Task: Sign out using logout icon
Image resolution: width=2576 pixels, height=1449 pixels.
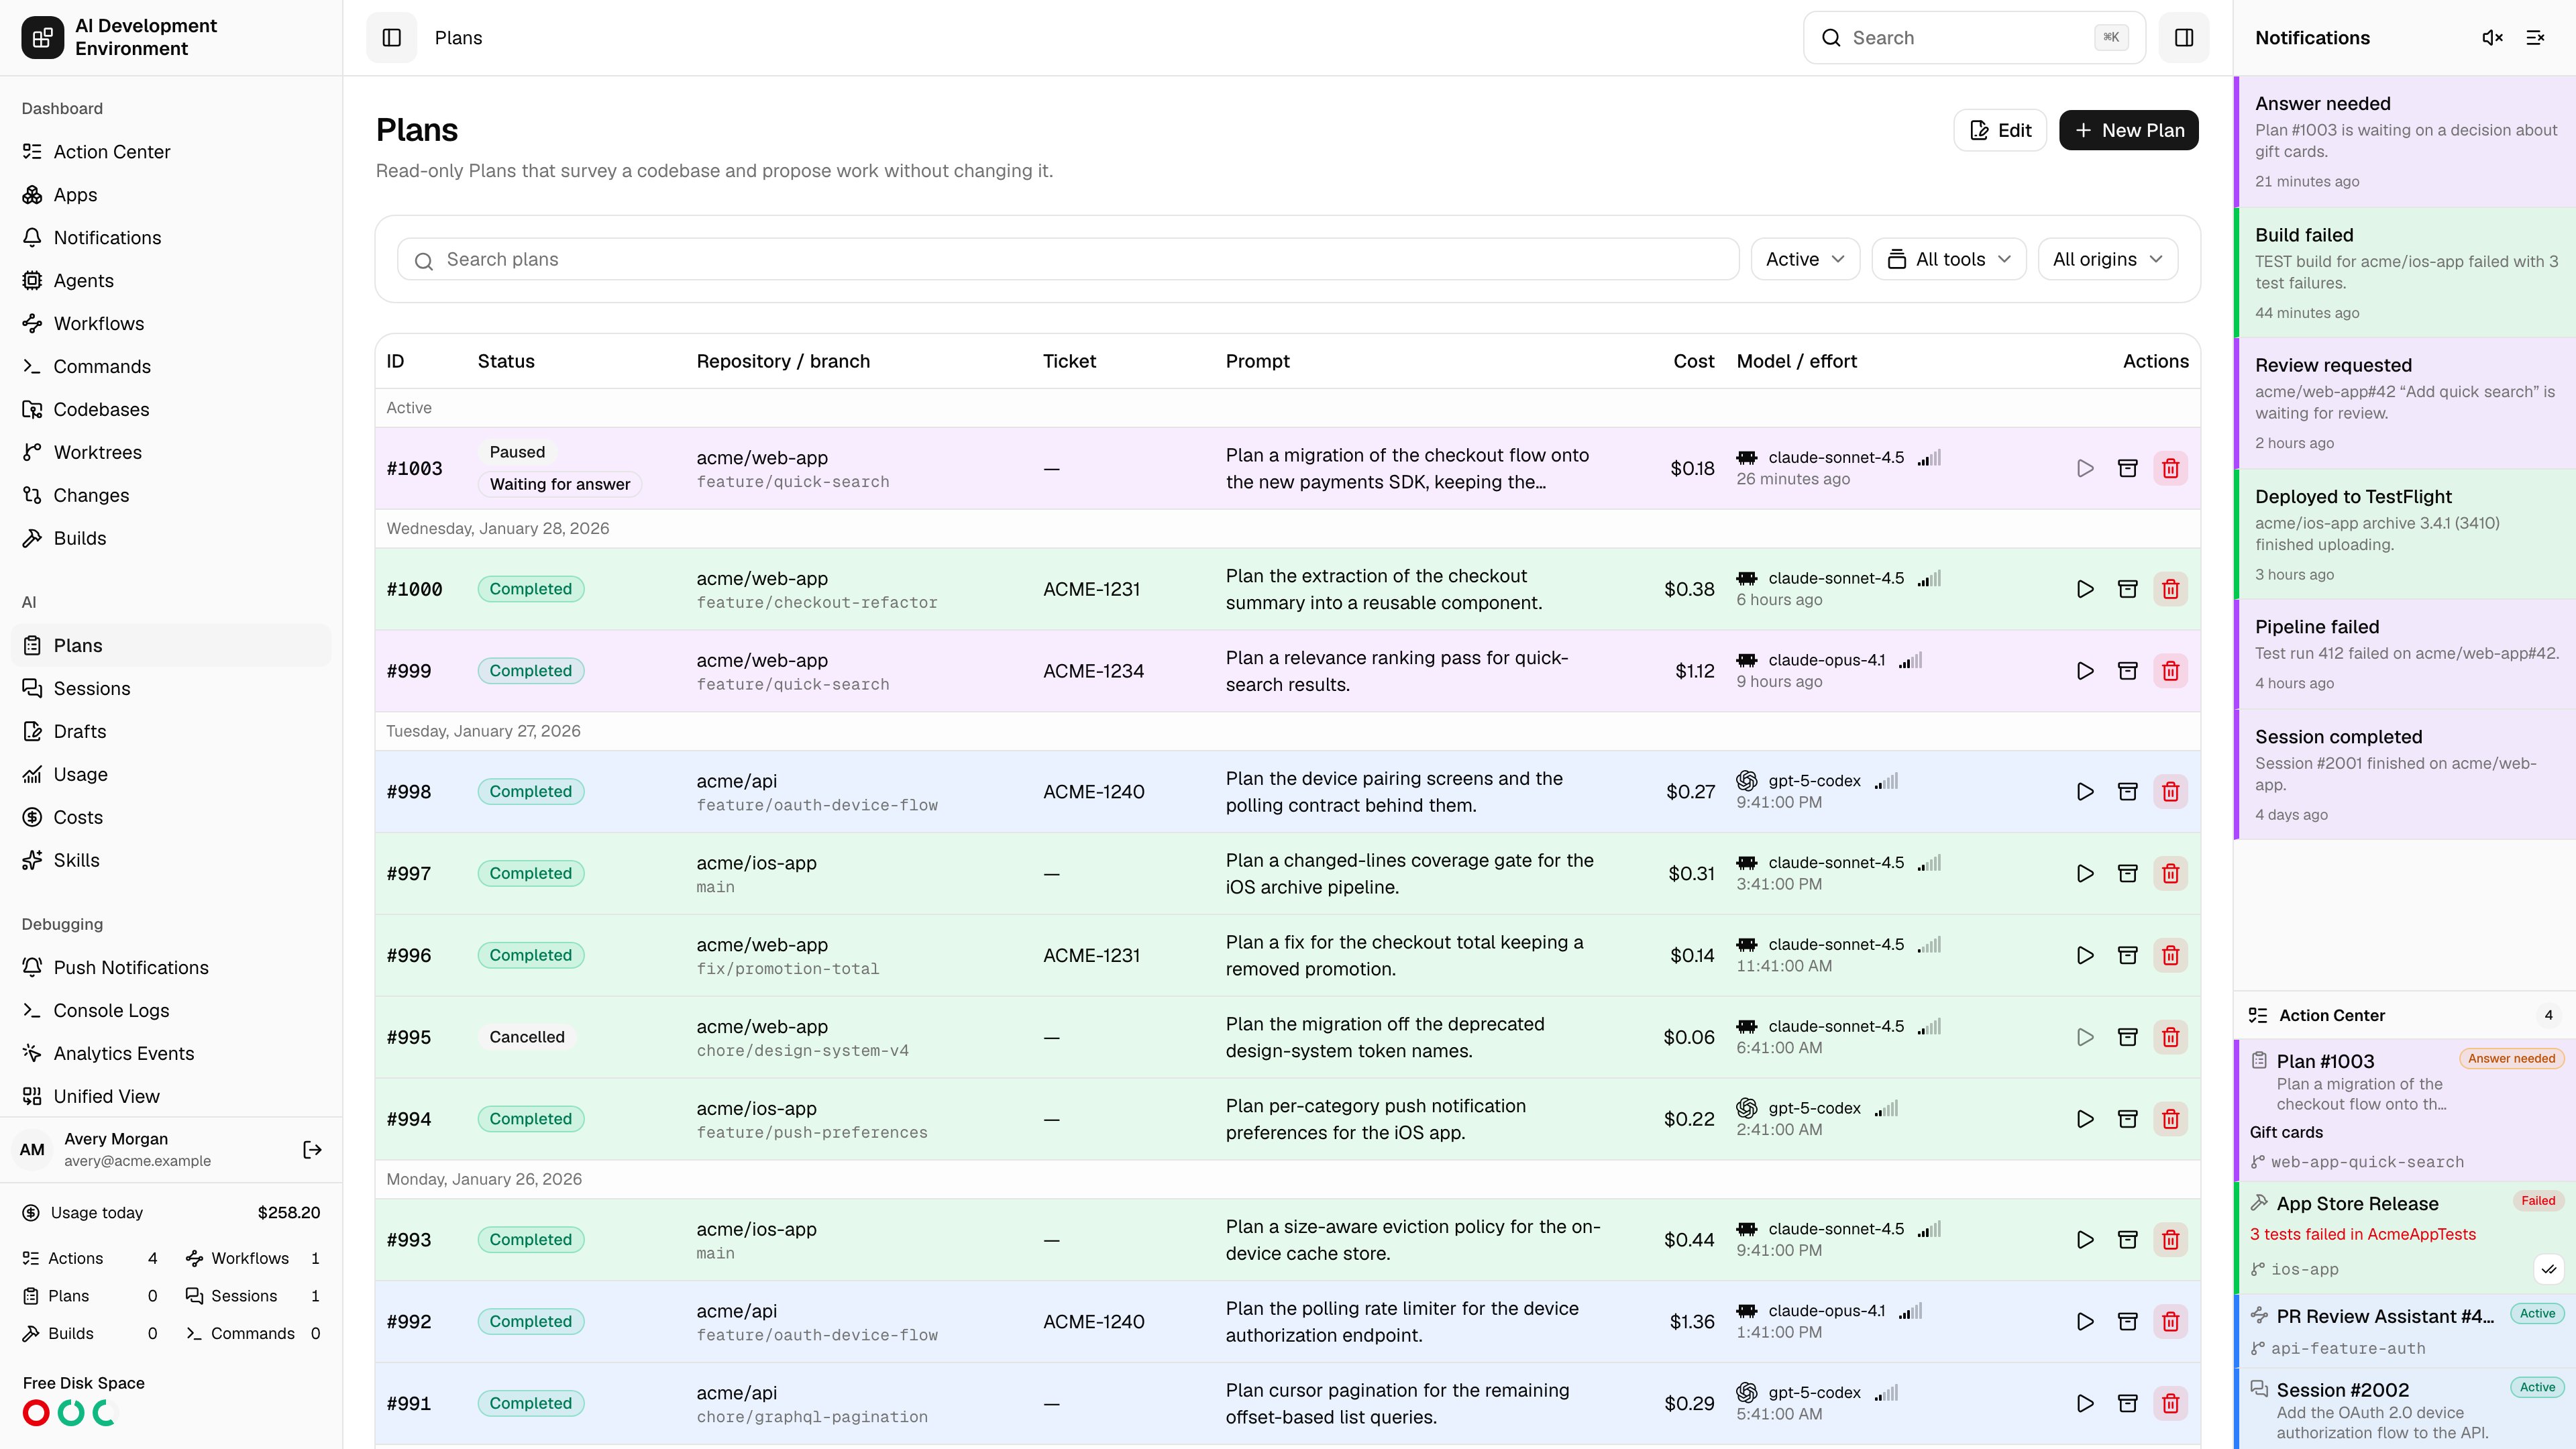Action: click(x=312, y=1150)
